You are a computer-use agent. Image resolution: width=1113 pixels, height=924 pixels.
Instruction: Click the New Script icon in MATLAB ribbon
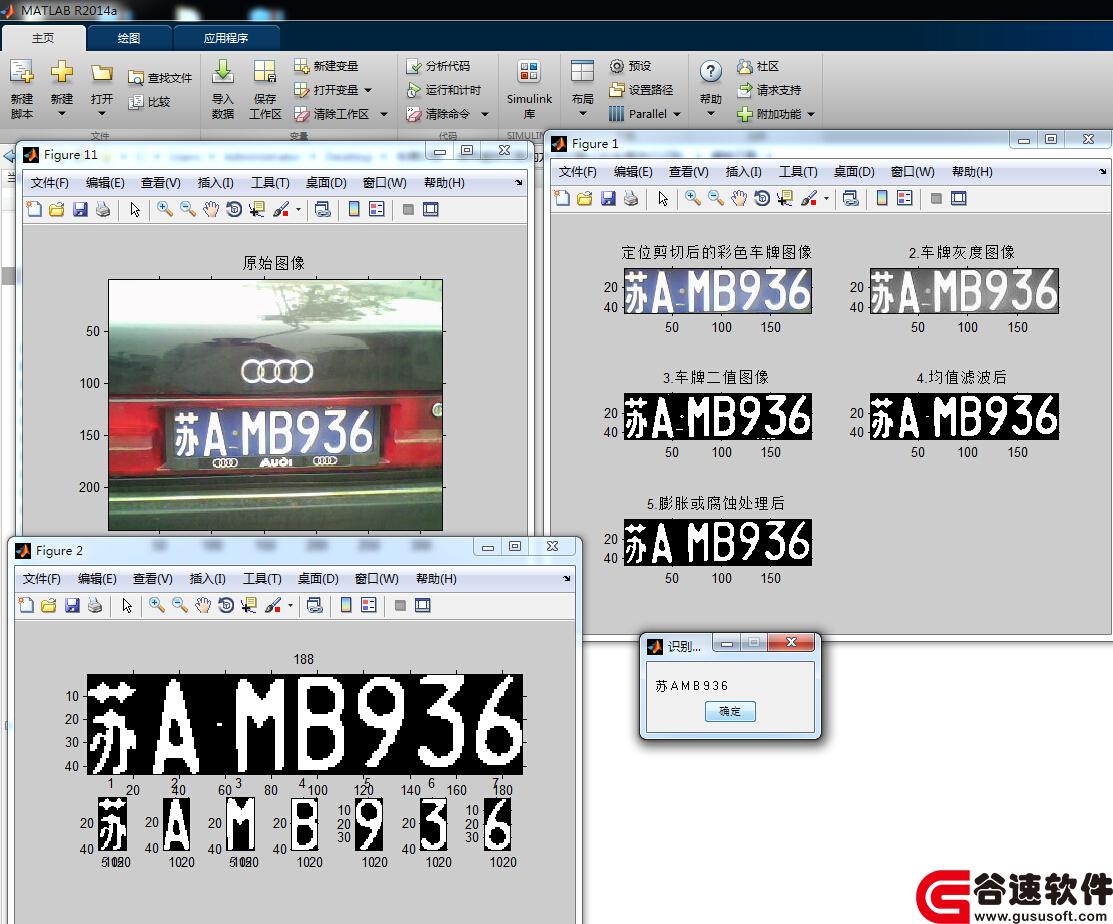(x=21, y=72)
